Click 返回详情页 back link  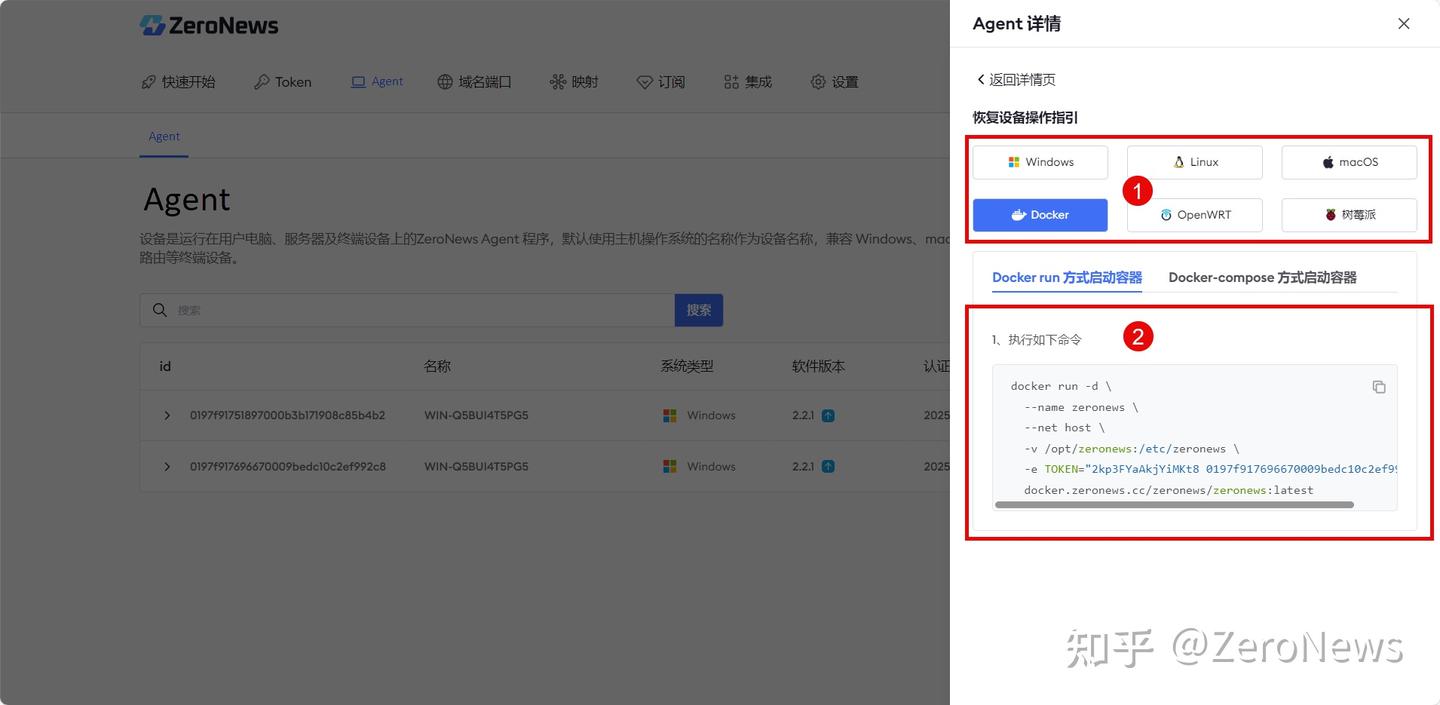coord(1015,80)
